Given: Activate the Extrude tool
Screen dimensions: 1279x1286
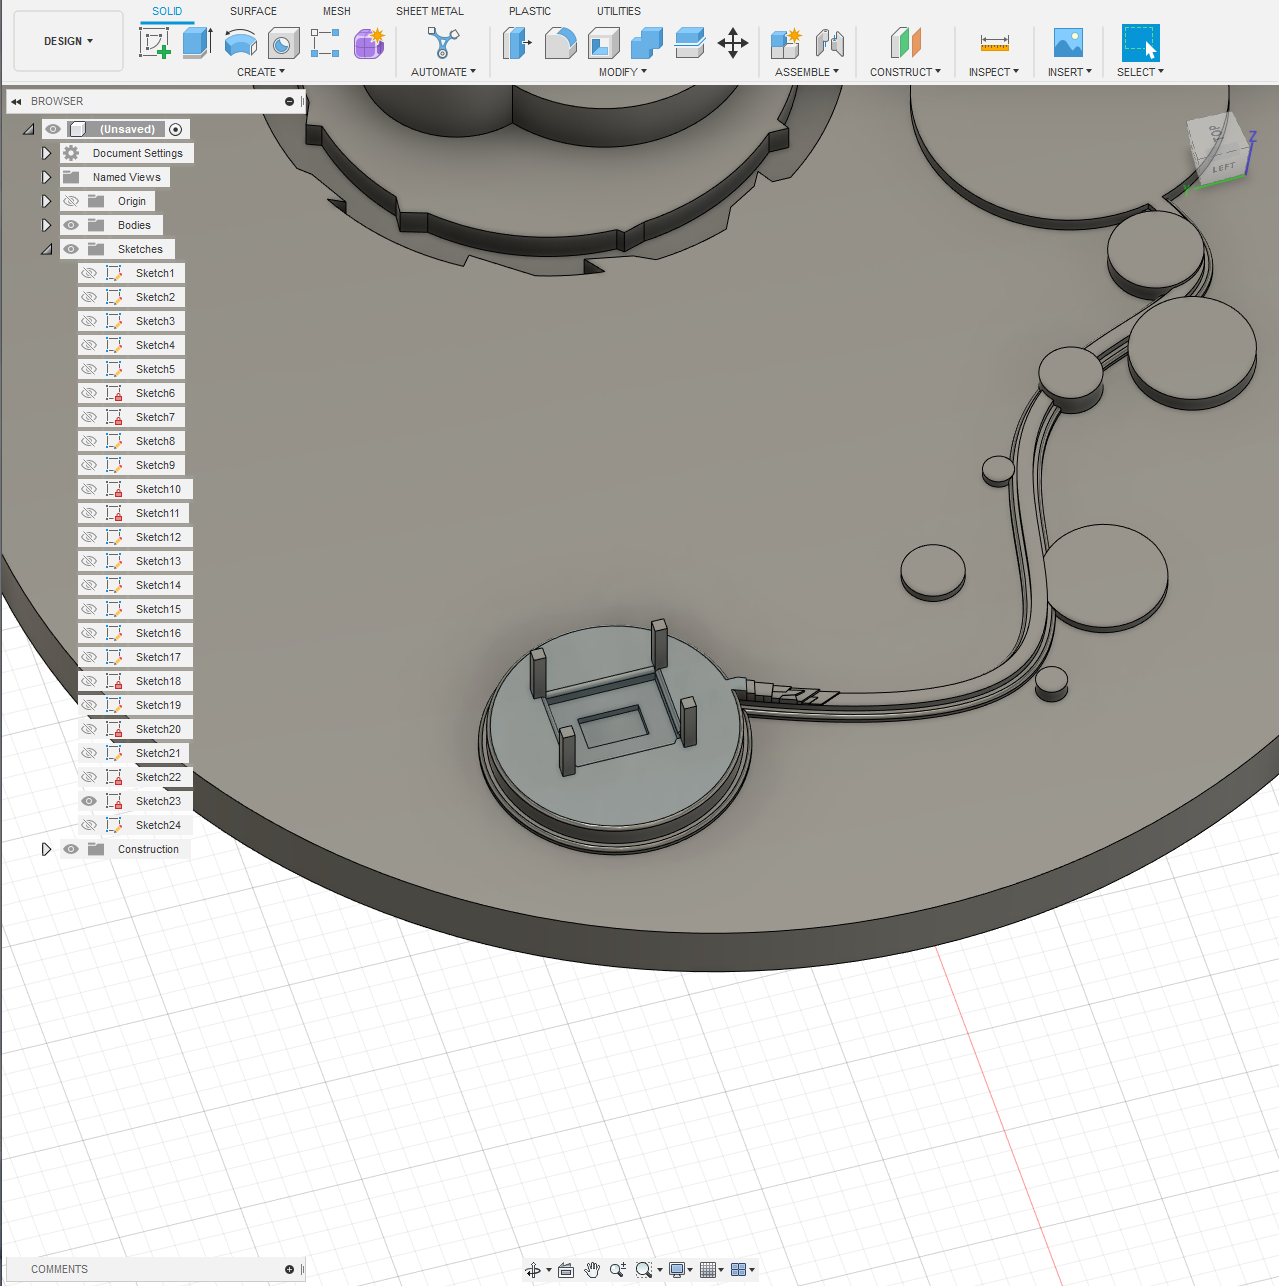Looking at the screenshot, I should pyautogui.click(x=197, y=43).
